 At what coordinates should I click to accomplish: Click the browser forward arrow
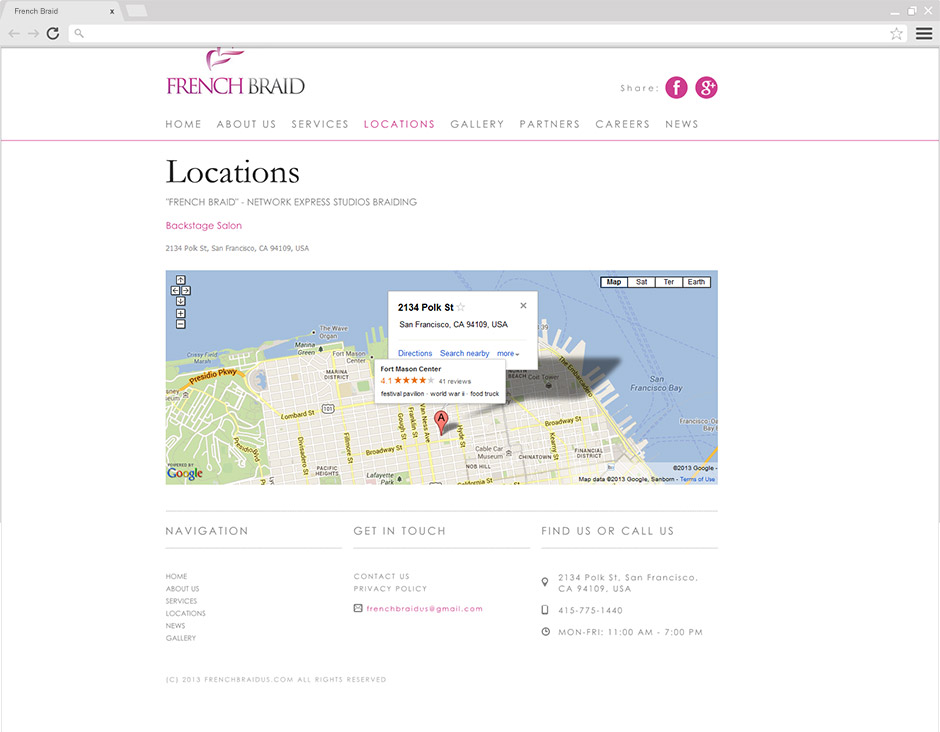34,34
